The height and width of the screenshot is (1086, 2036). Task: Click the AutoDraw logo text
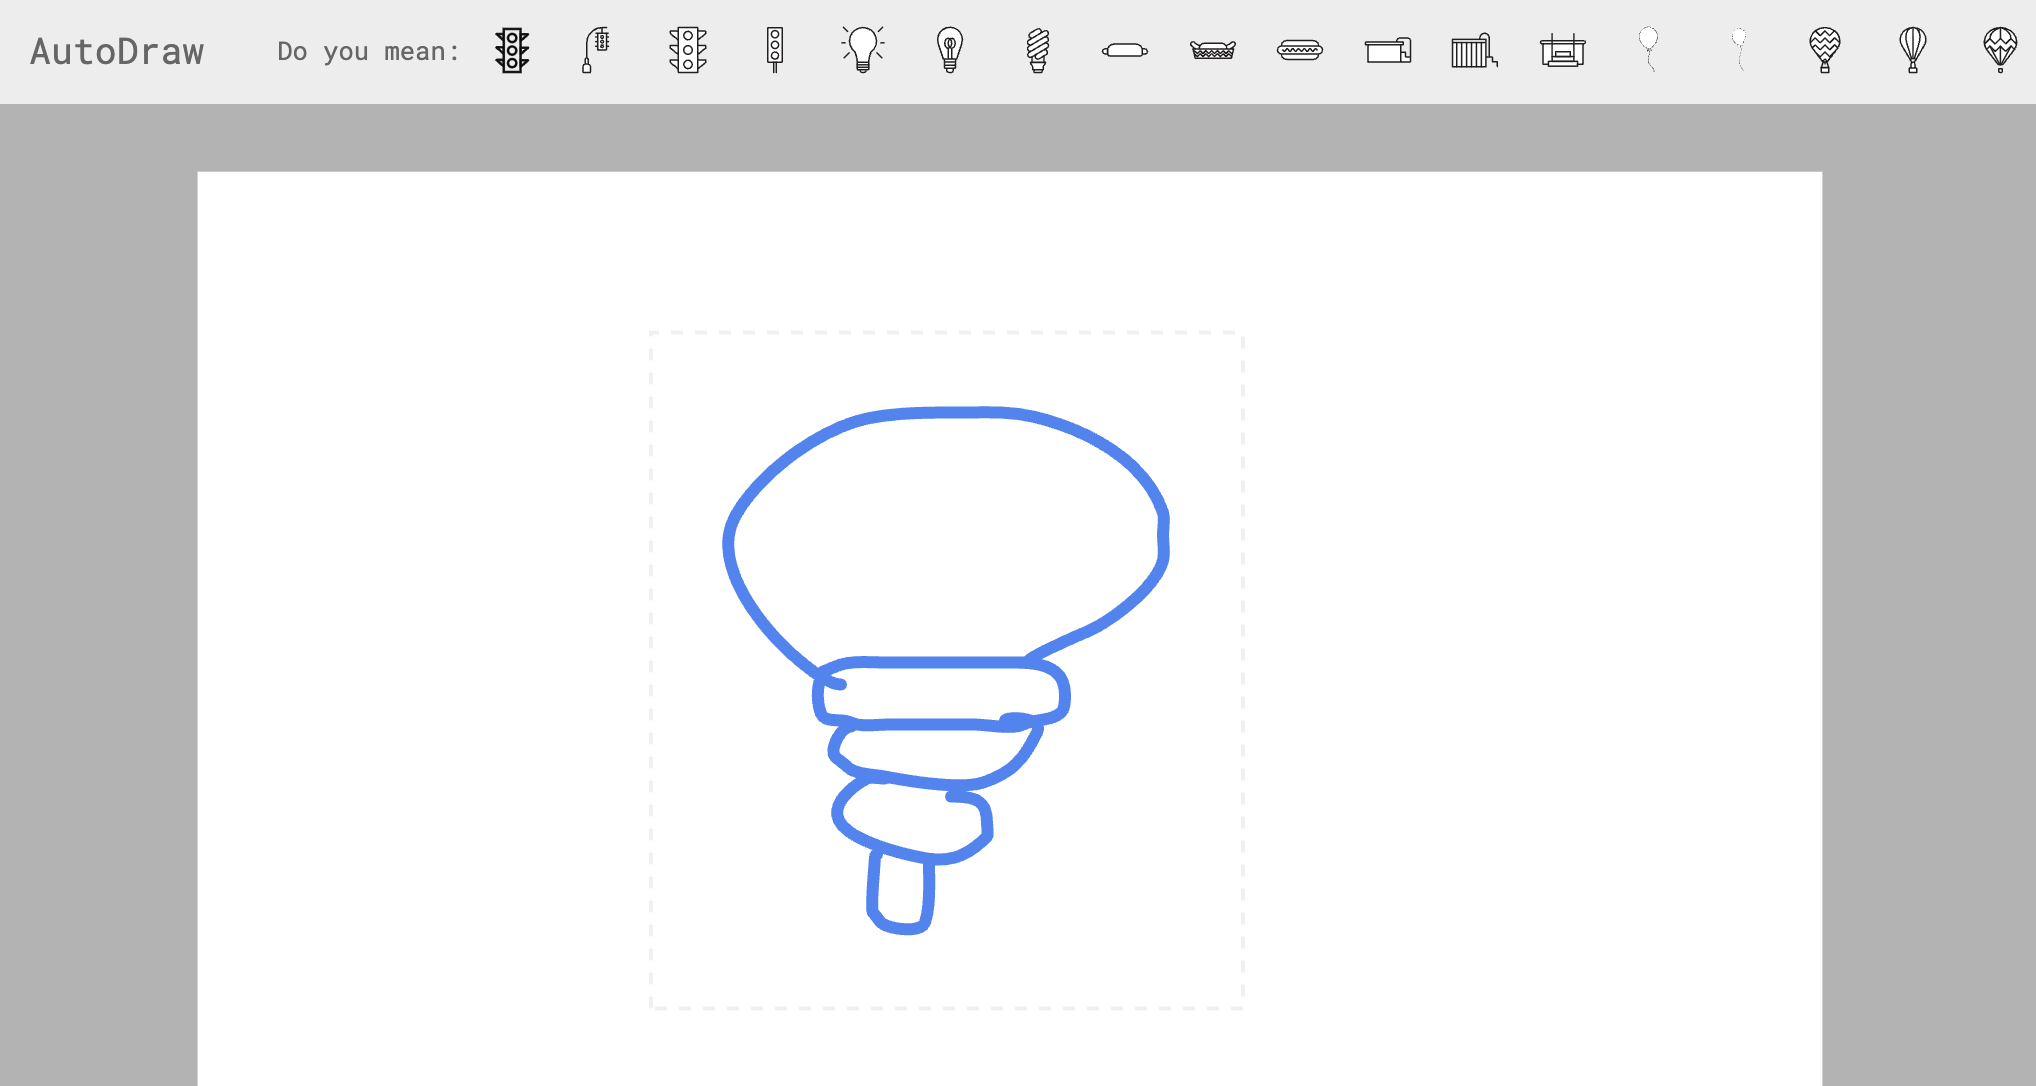click(x=117, y=52)
